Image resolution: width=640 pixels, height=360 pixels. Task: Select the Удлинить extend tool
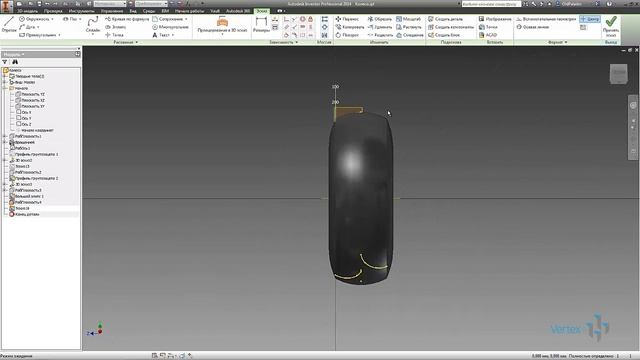coord(380,27)
